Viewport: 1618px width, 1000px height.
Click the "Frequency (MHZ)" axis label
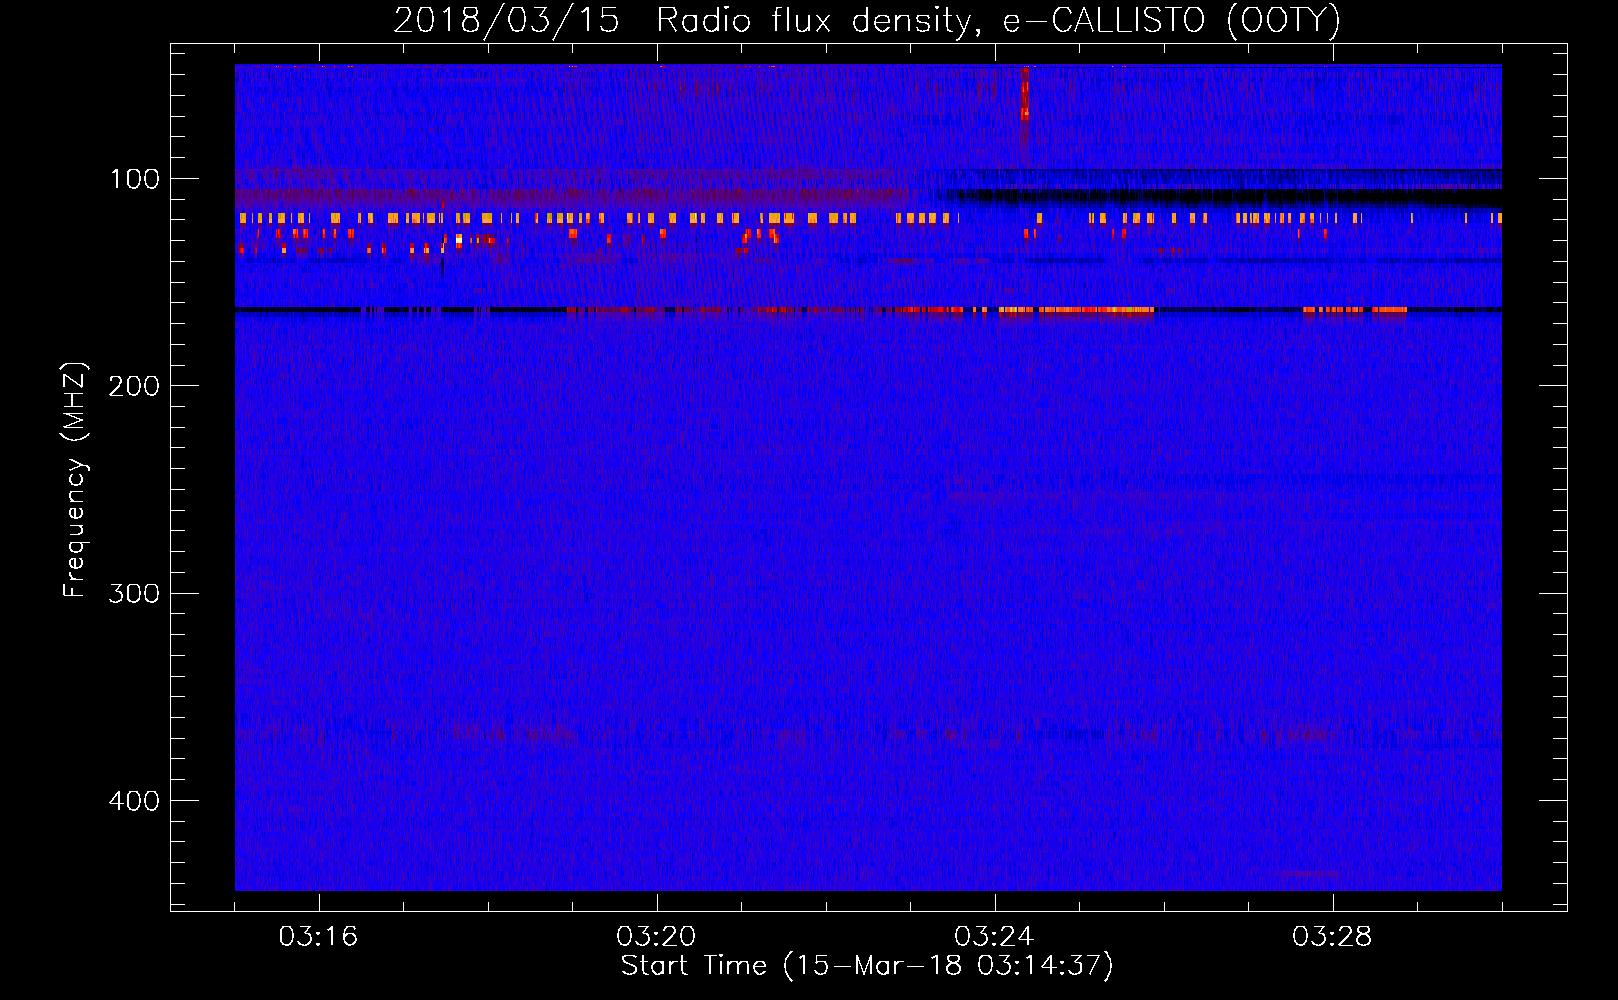tap(76, 480)
